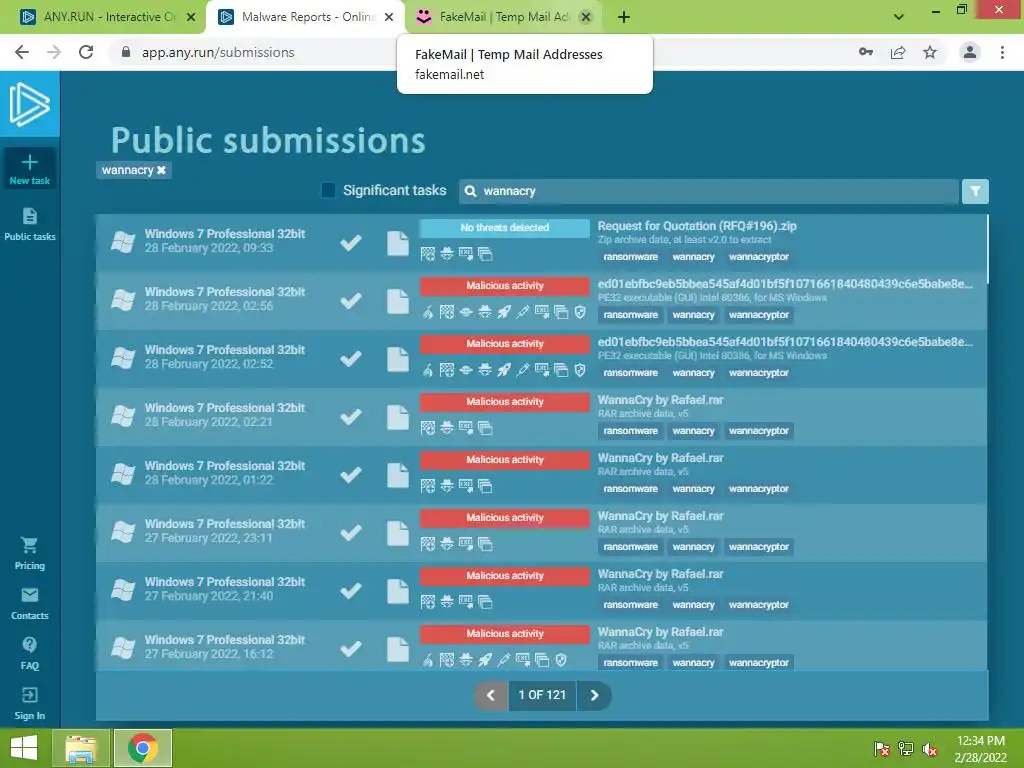The height and width of the screenshot is (768, 1024).
Task: Click the wannacry search input field
Action: pyautogui.click(x=710, y=191)
